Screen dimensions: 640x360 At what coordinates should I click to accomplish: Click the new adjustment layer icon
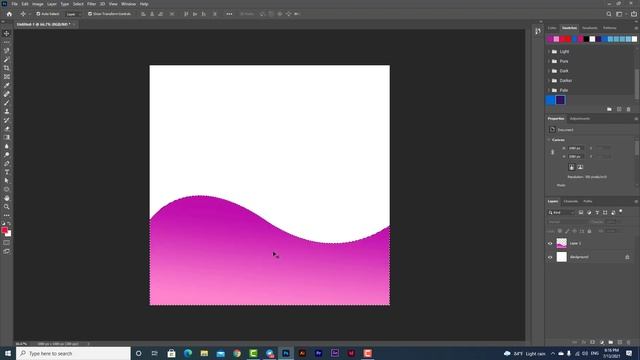[602, 342]
